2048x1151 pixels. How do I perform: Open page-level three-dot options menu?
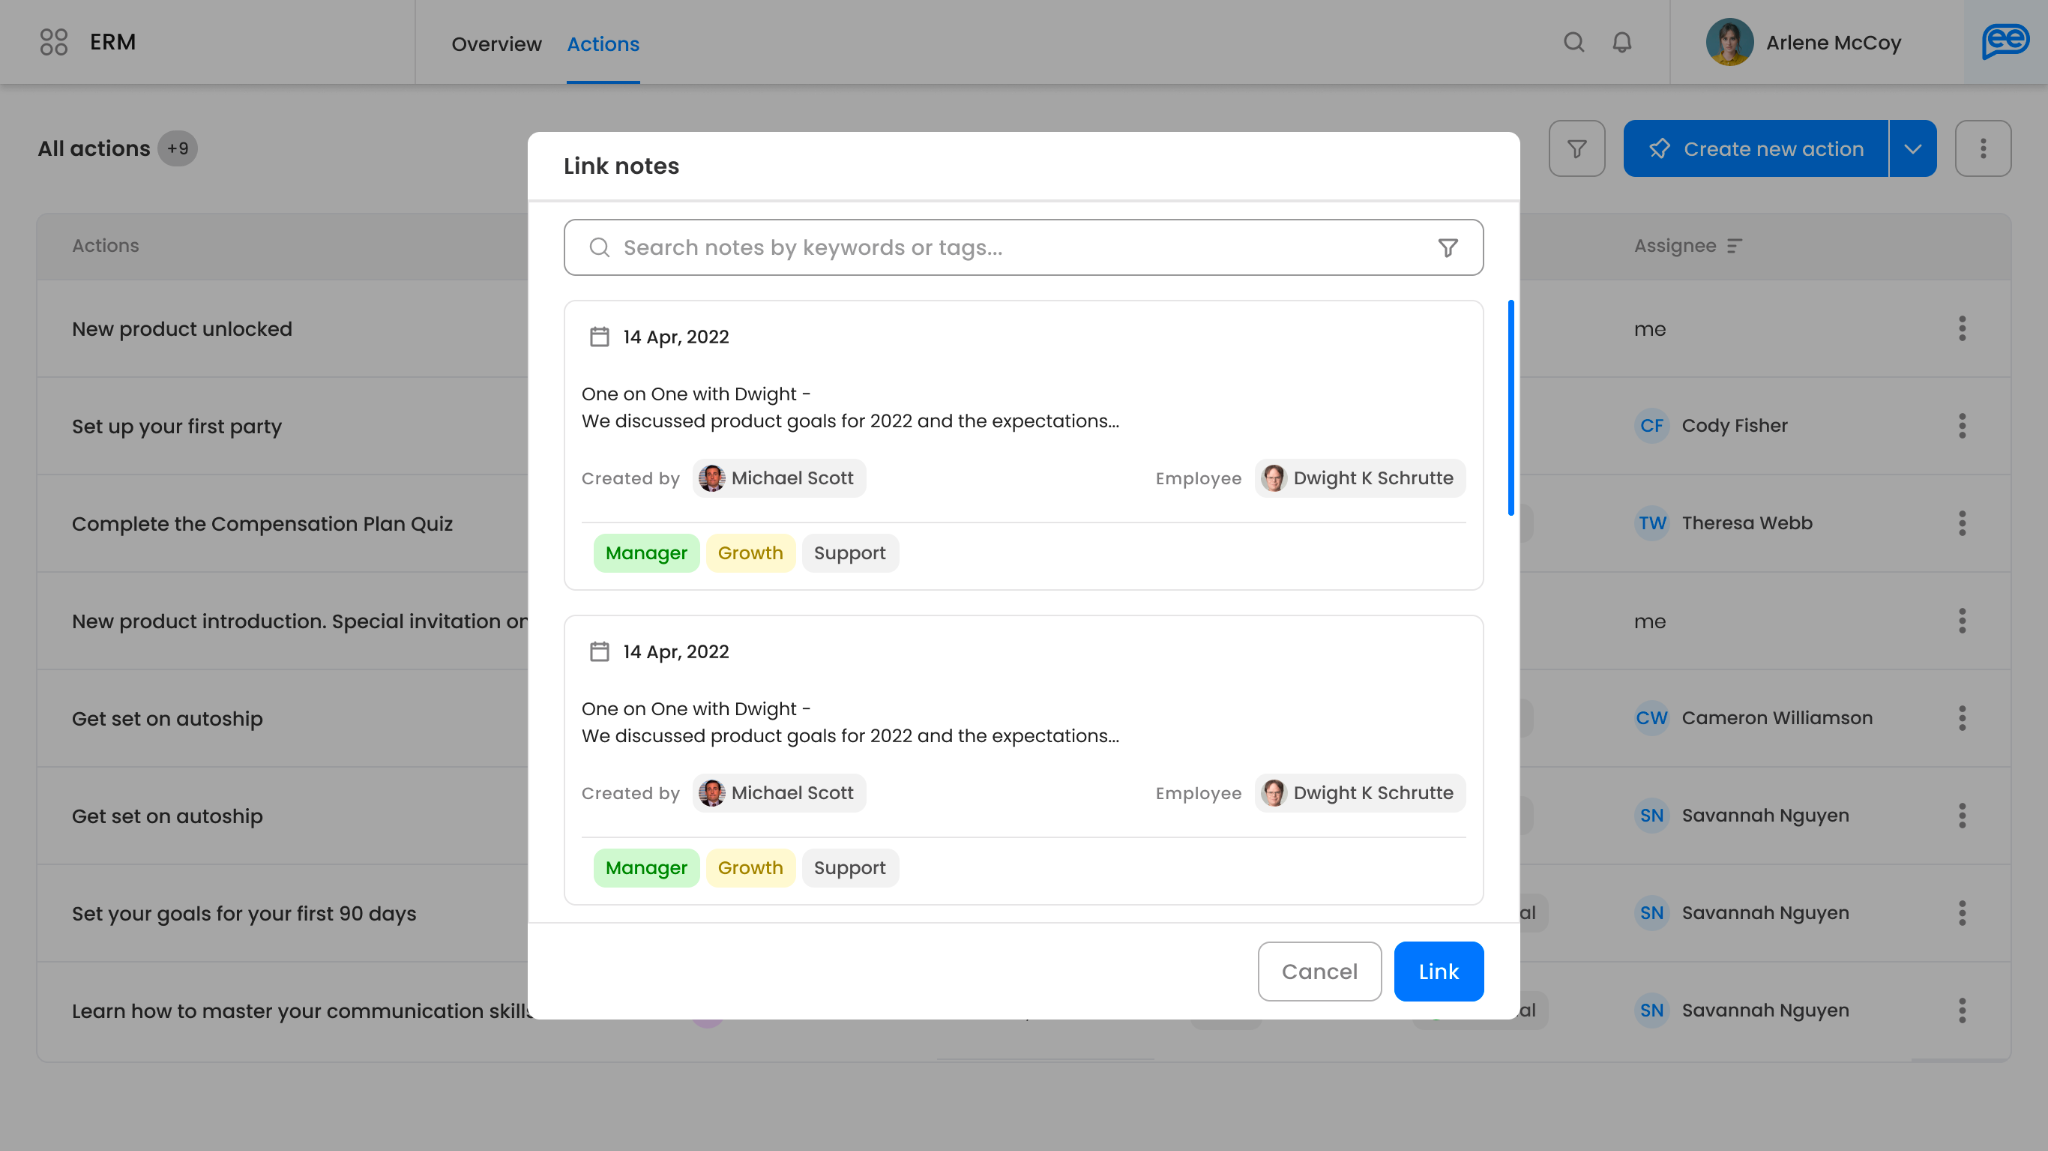tap(1983, 149)
